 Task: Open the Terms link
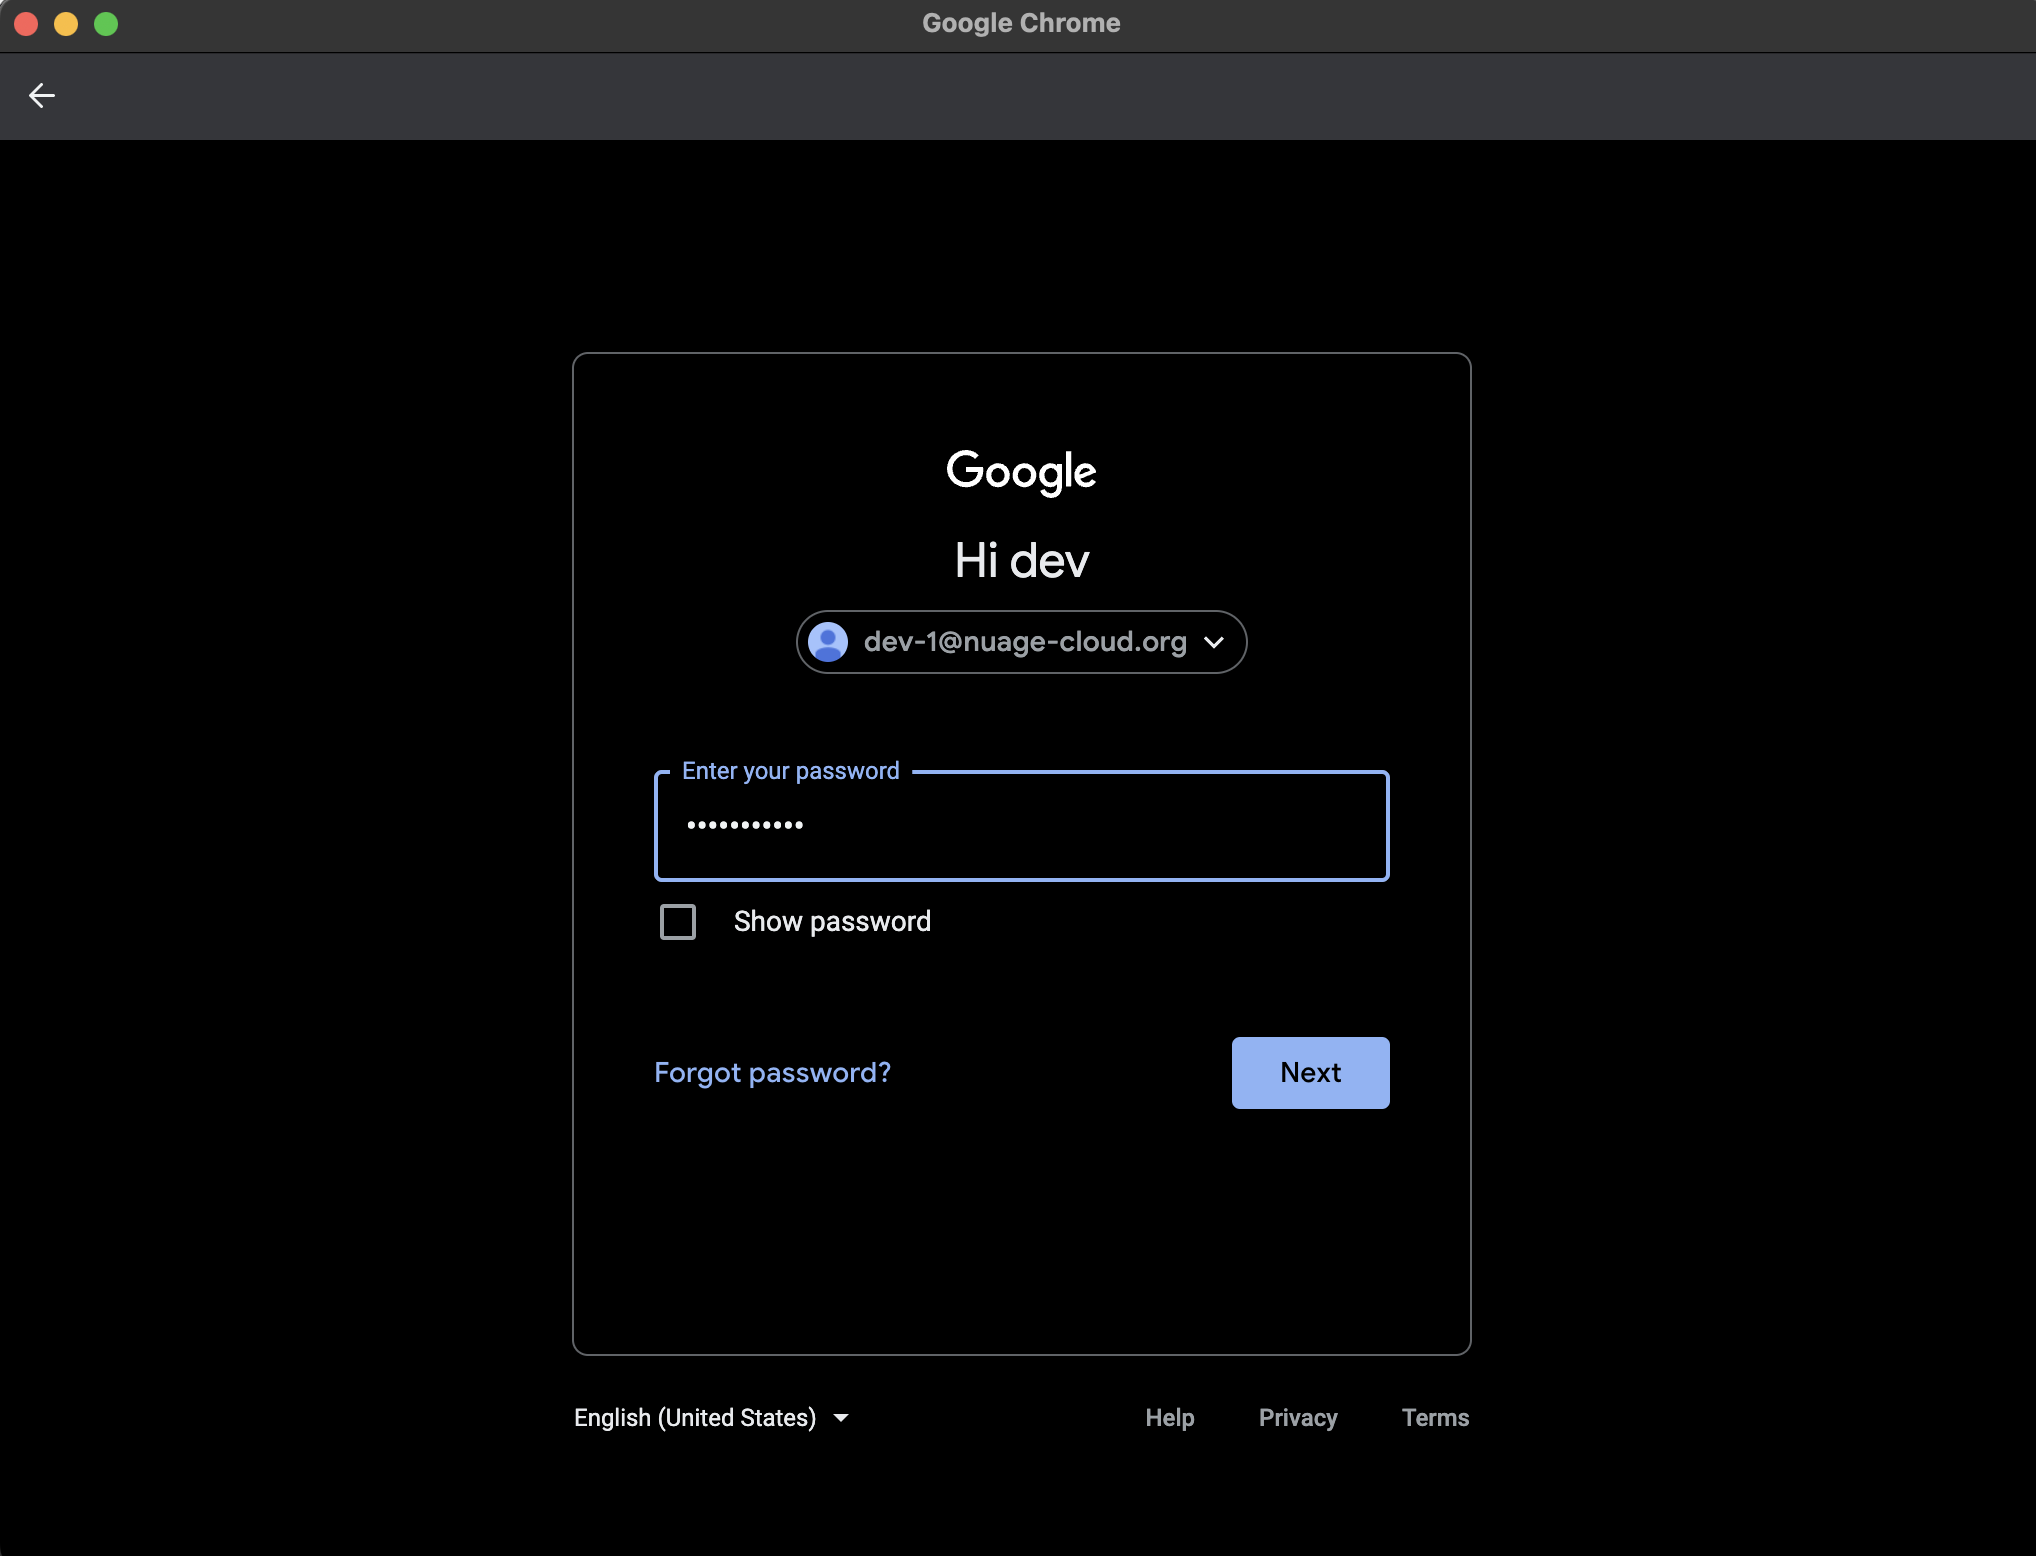1435,1418
